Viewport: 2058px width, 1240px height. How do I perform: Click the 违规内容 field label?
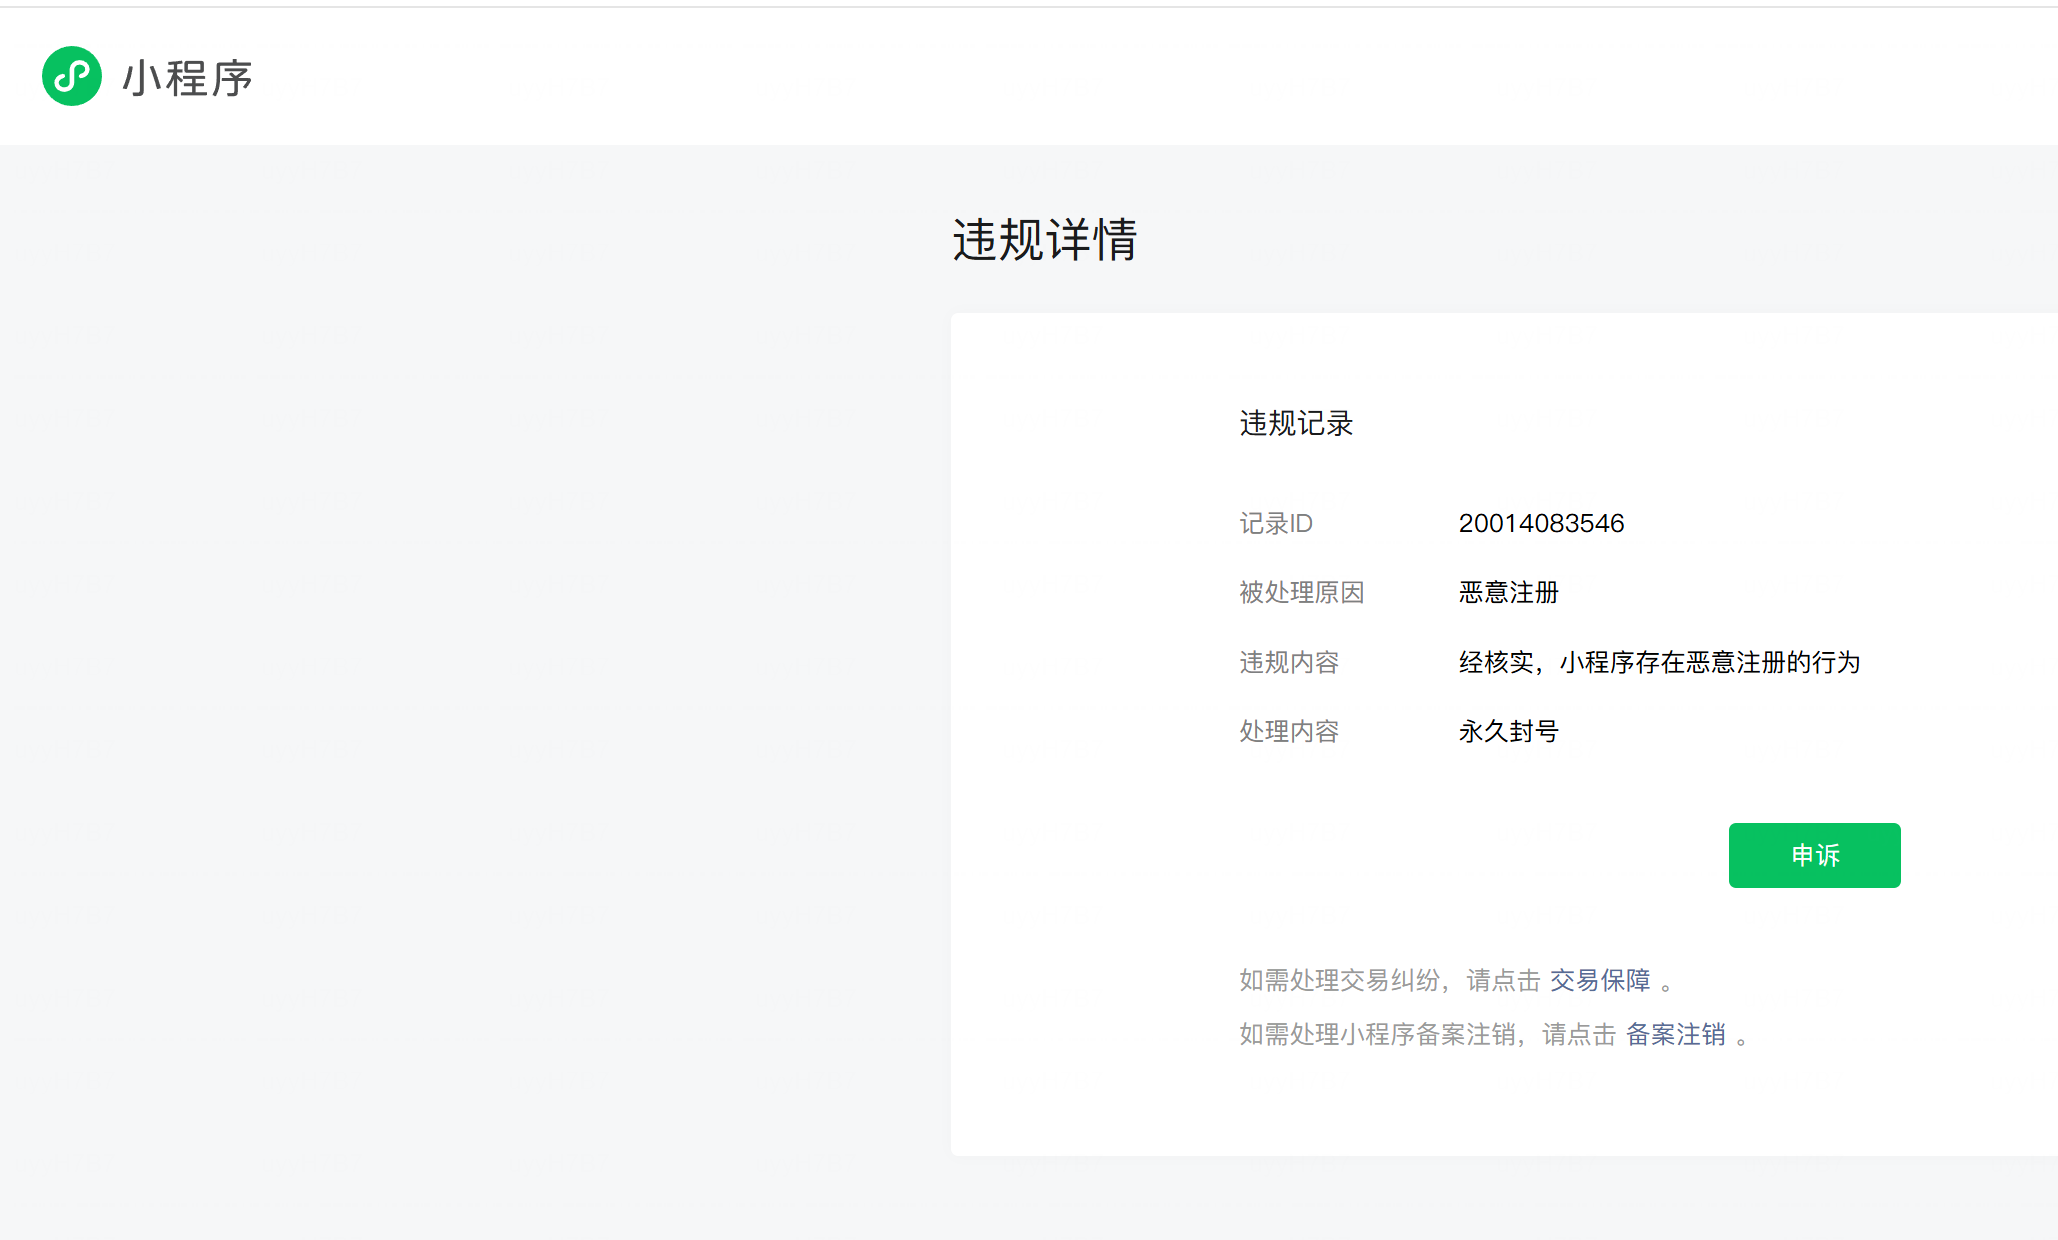pyautogui.click(x=1289, y=662)
